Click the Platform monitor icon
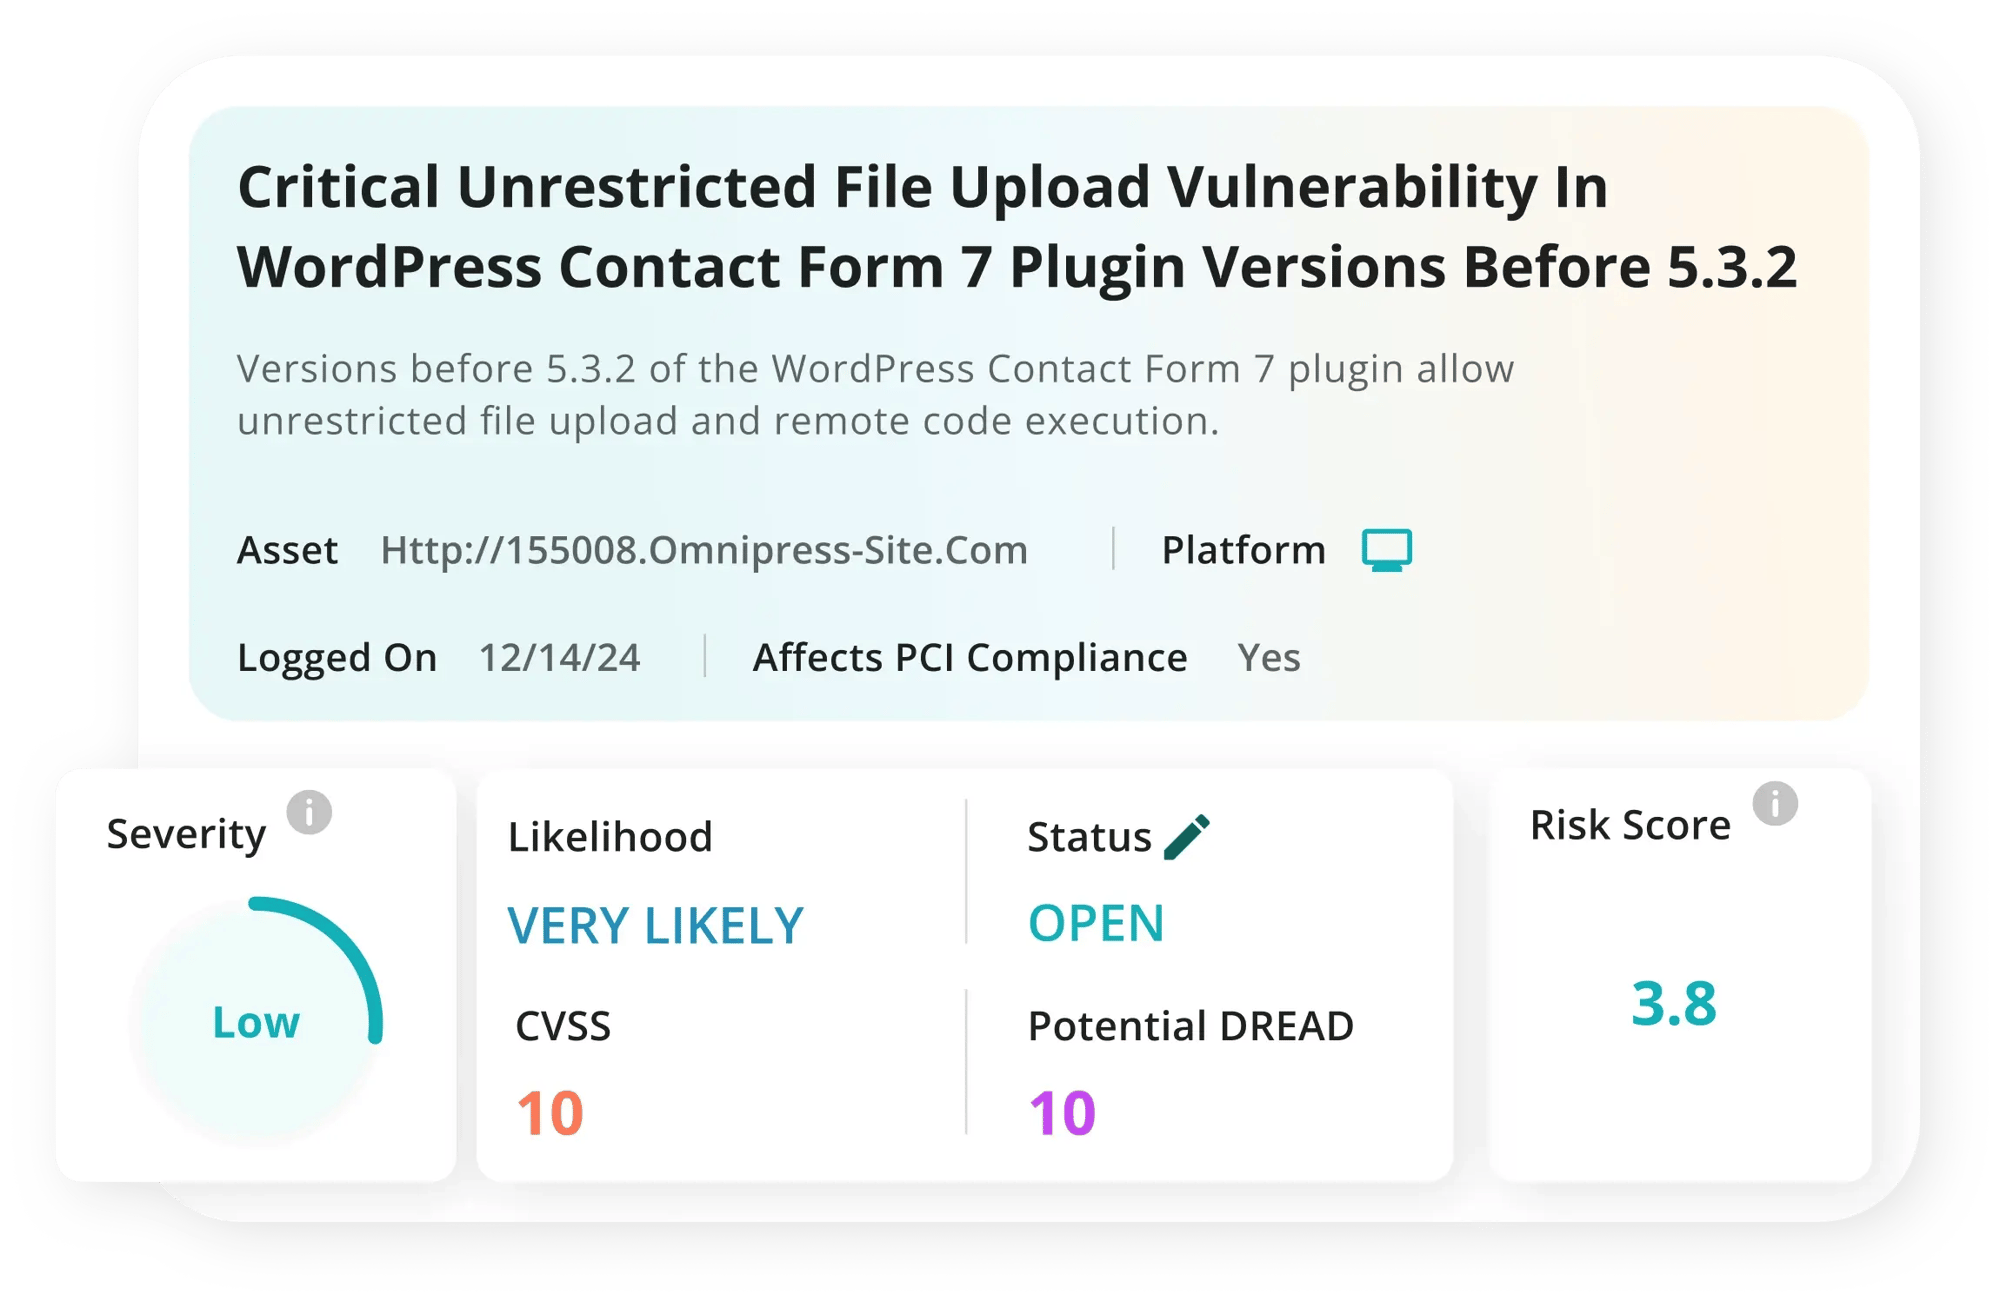This screenshot has height=1301, width=2000. pos(1387,550)
